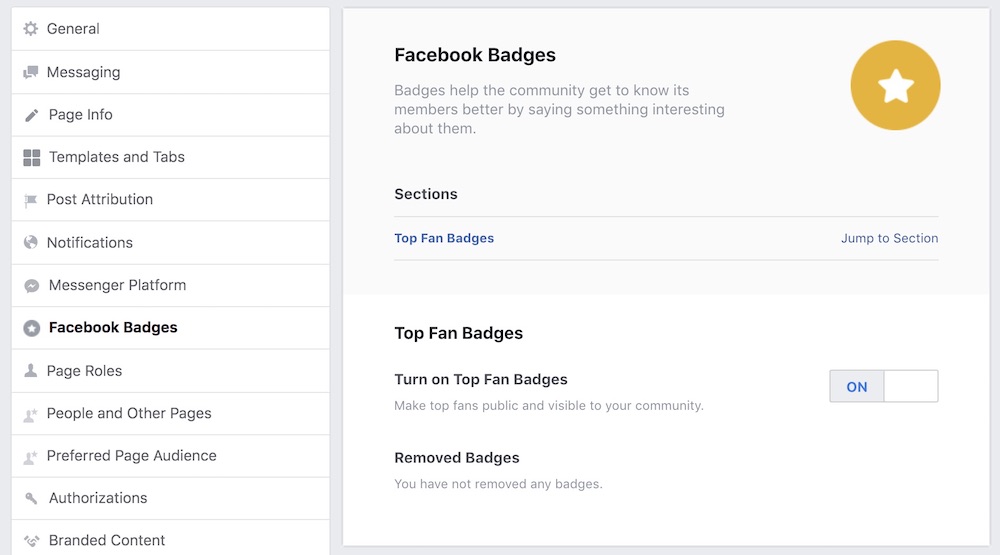
Task: Click the Messaging chat bubbles icon
Action: 31,72
